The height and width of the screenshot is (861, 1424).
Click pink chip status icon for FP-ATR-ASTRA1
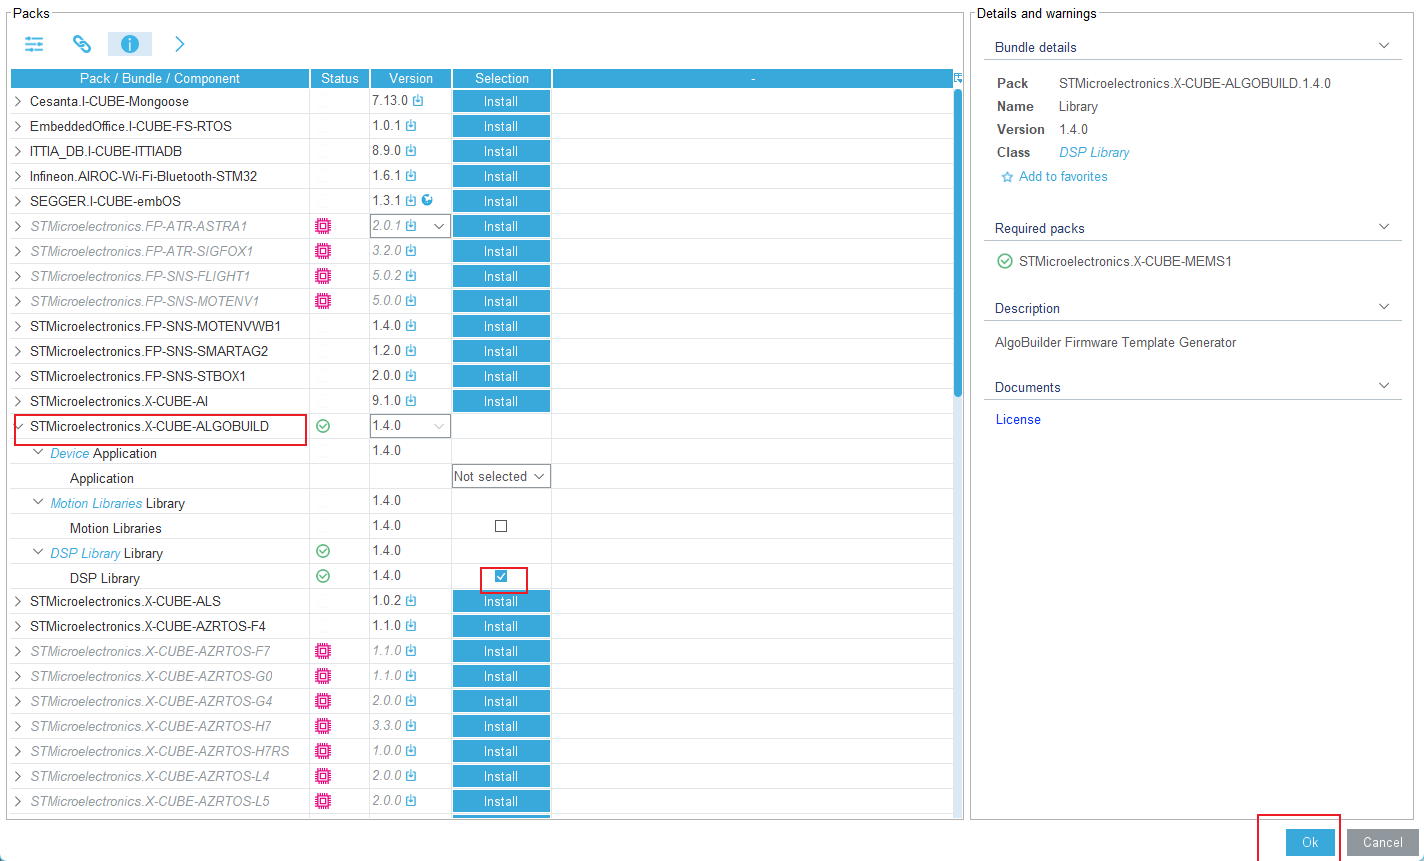pos(323,226)
